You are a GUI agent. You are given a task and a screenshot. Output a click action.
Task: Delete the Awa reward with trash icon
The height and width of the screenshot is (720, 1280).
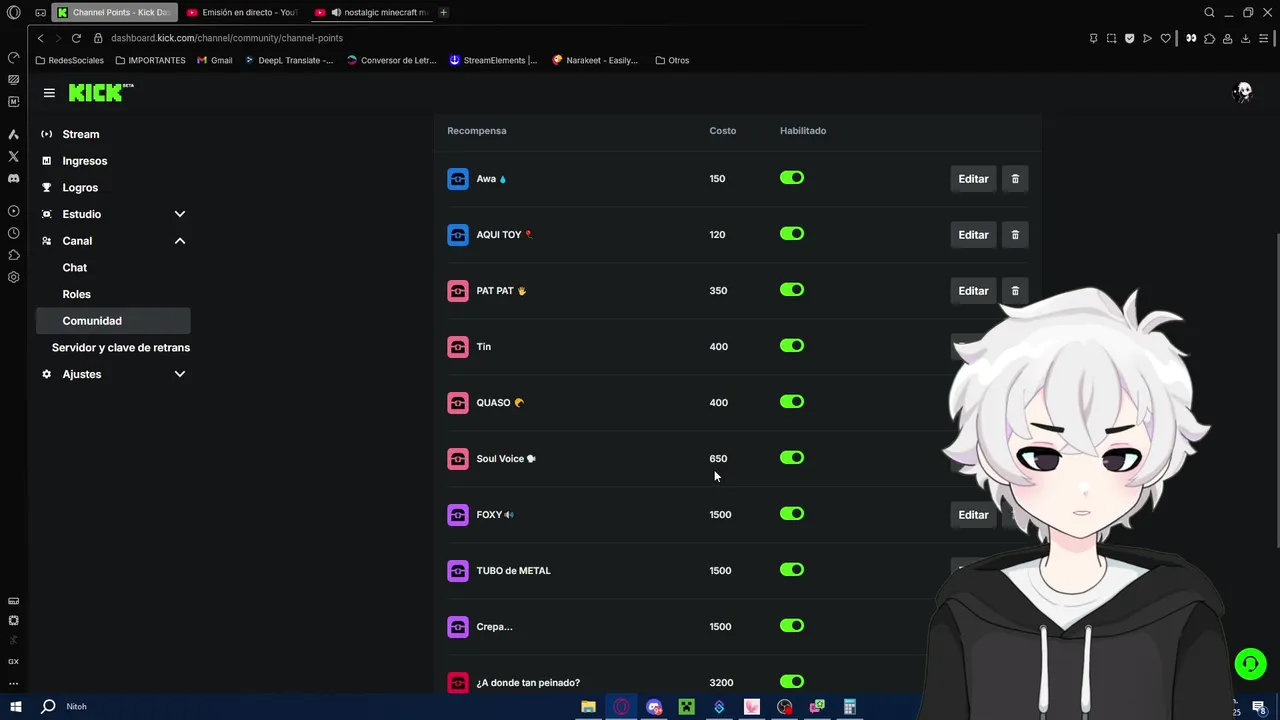click(1015, 179)
